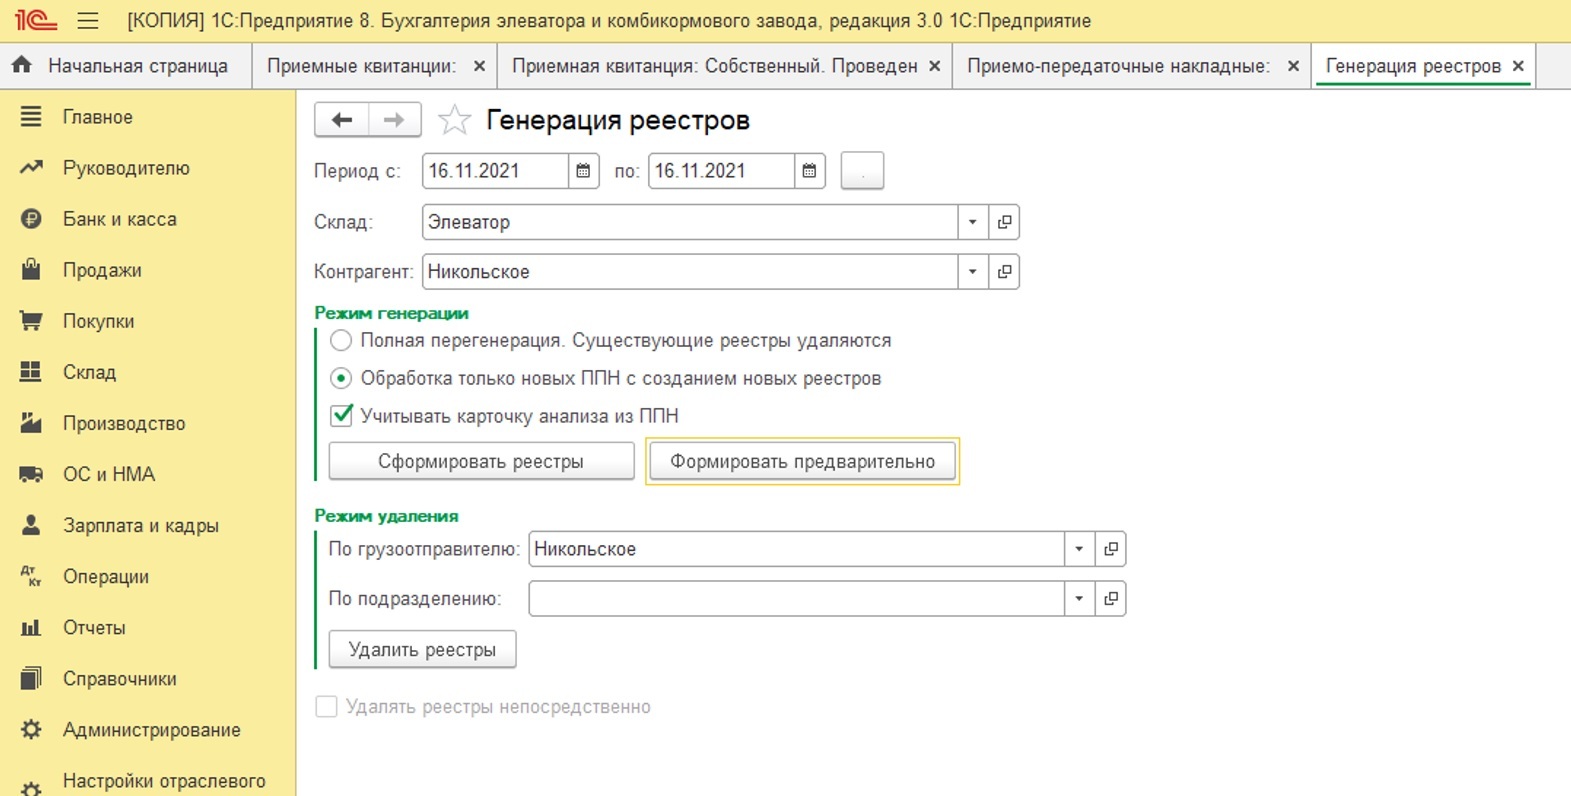Close the Приемные квитанции tab
1571x796 pixels.
[x=479, y=66]
